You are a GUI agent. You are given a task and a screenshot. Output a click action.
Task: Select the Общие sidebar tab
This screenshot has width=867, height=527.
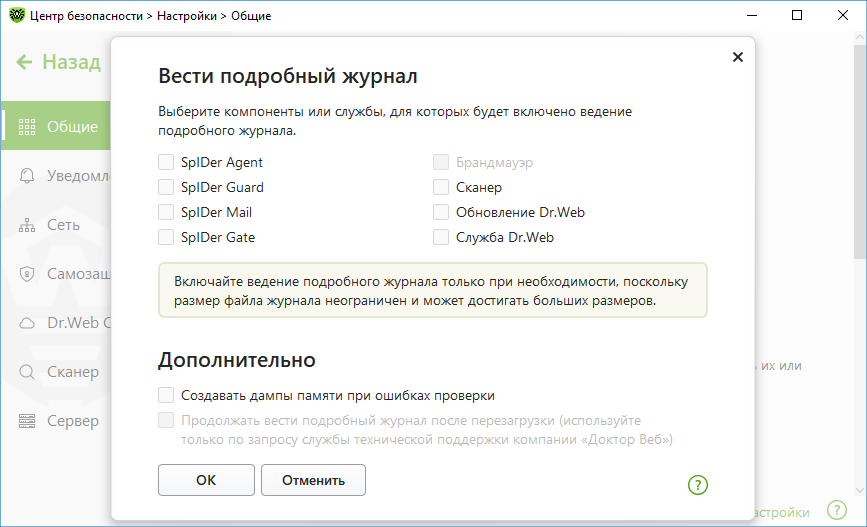[55, 126]
